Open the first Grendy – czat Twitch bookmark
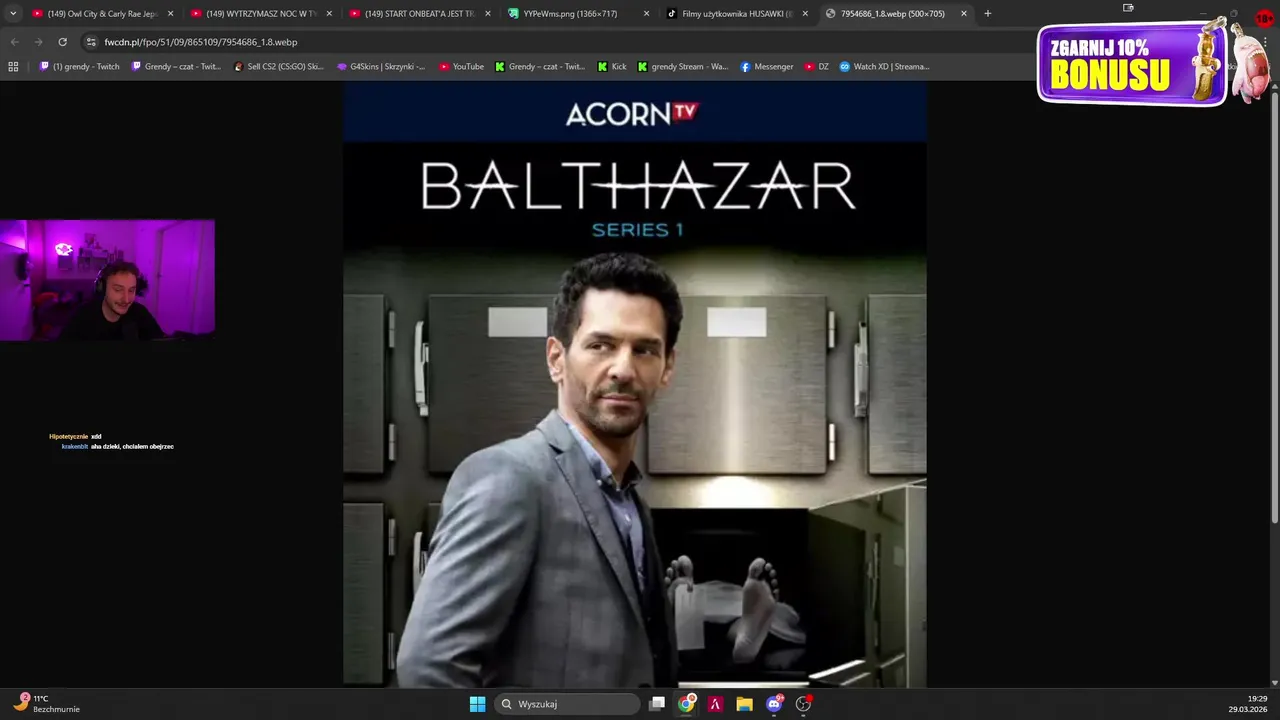Image resolution: width=1280 pixels, height=720 pixels. pyautogui.click(x=176, y=67)
